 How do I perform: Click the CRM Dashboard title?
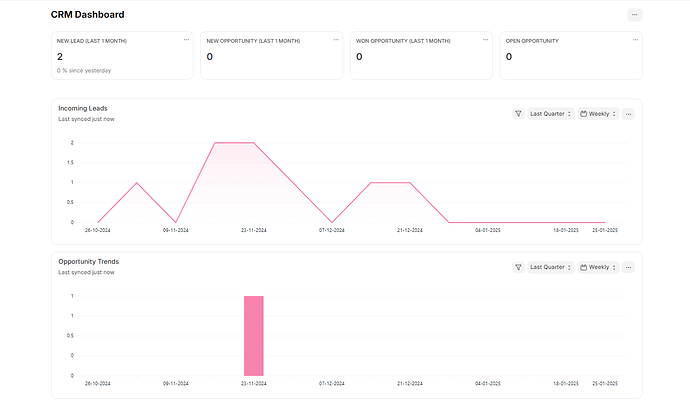(88, 15)
